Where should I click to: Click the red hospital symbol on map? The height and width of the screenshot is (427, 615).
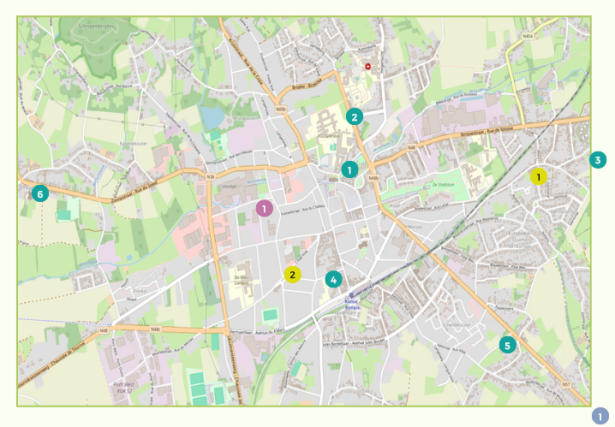point(368,67)
